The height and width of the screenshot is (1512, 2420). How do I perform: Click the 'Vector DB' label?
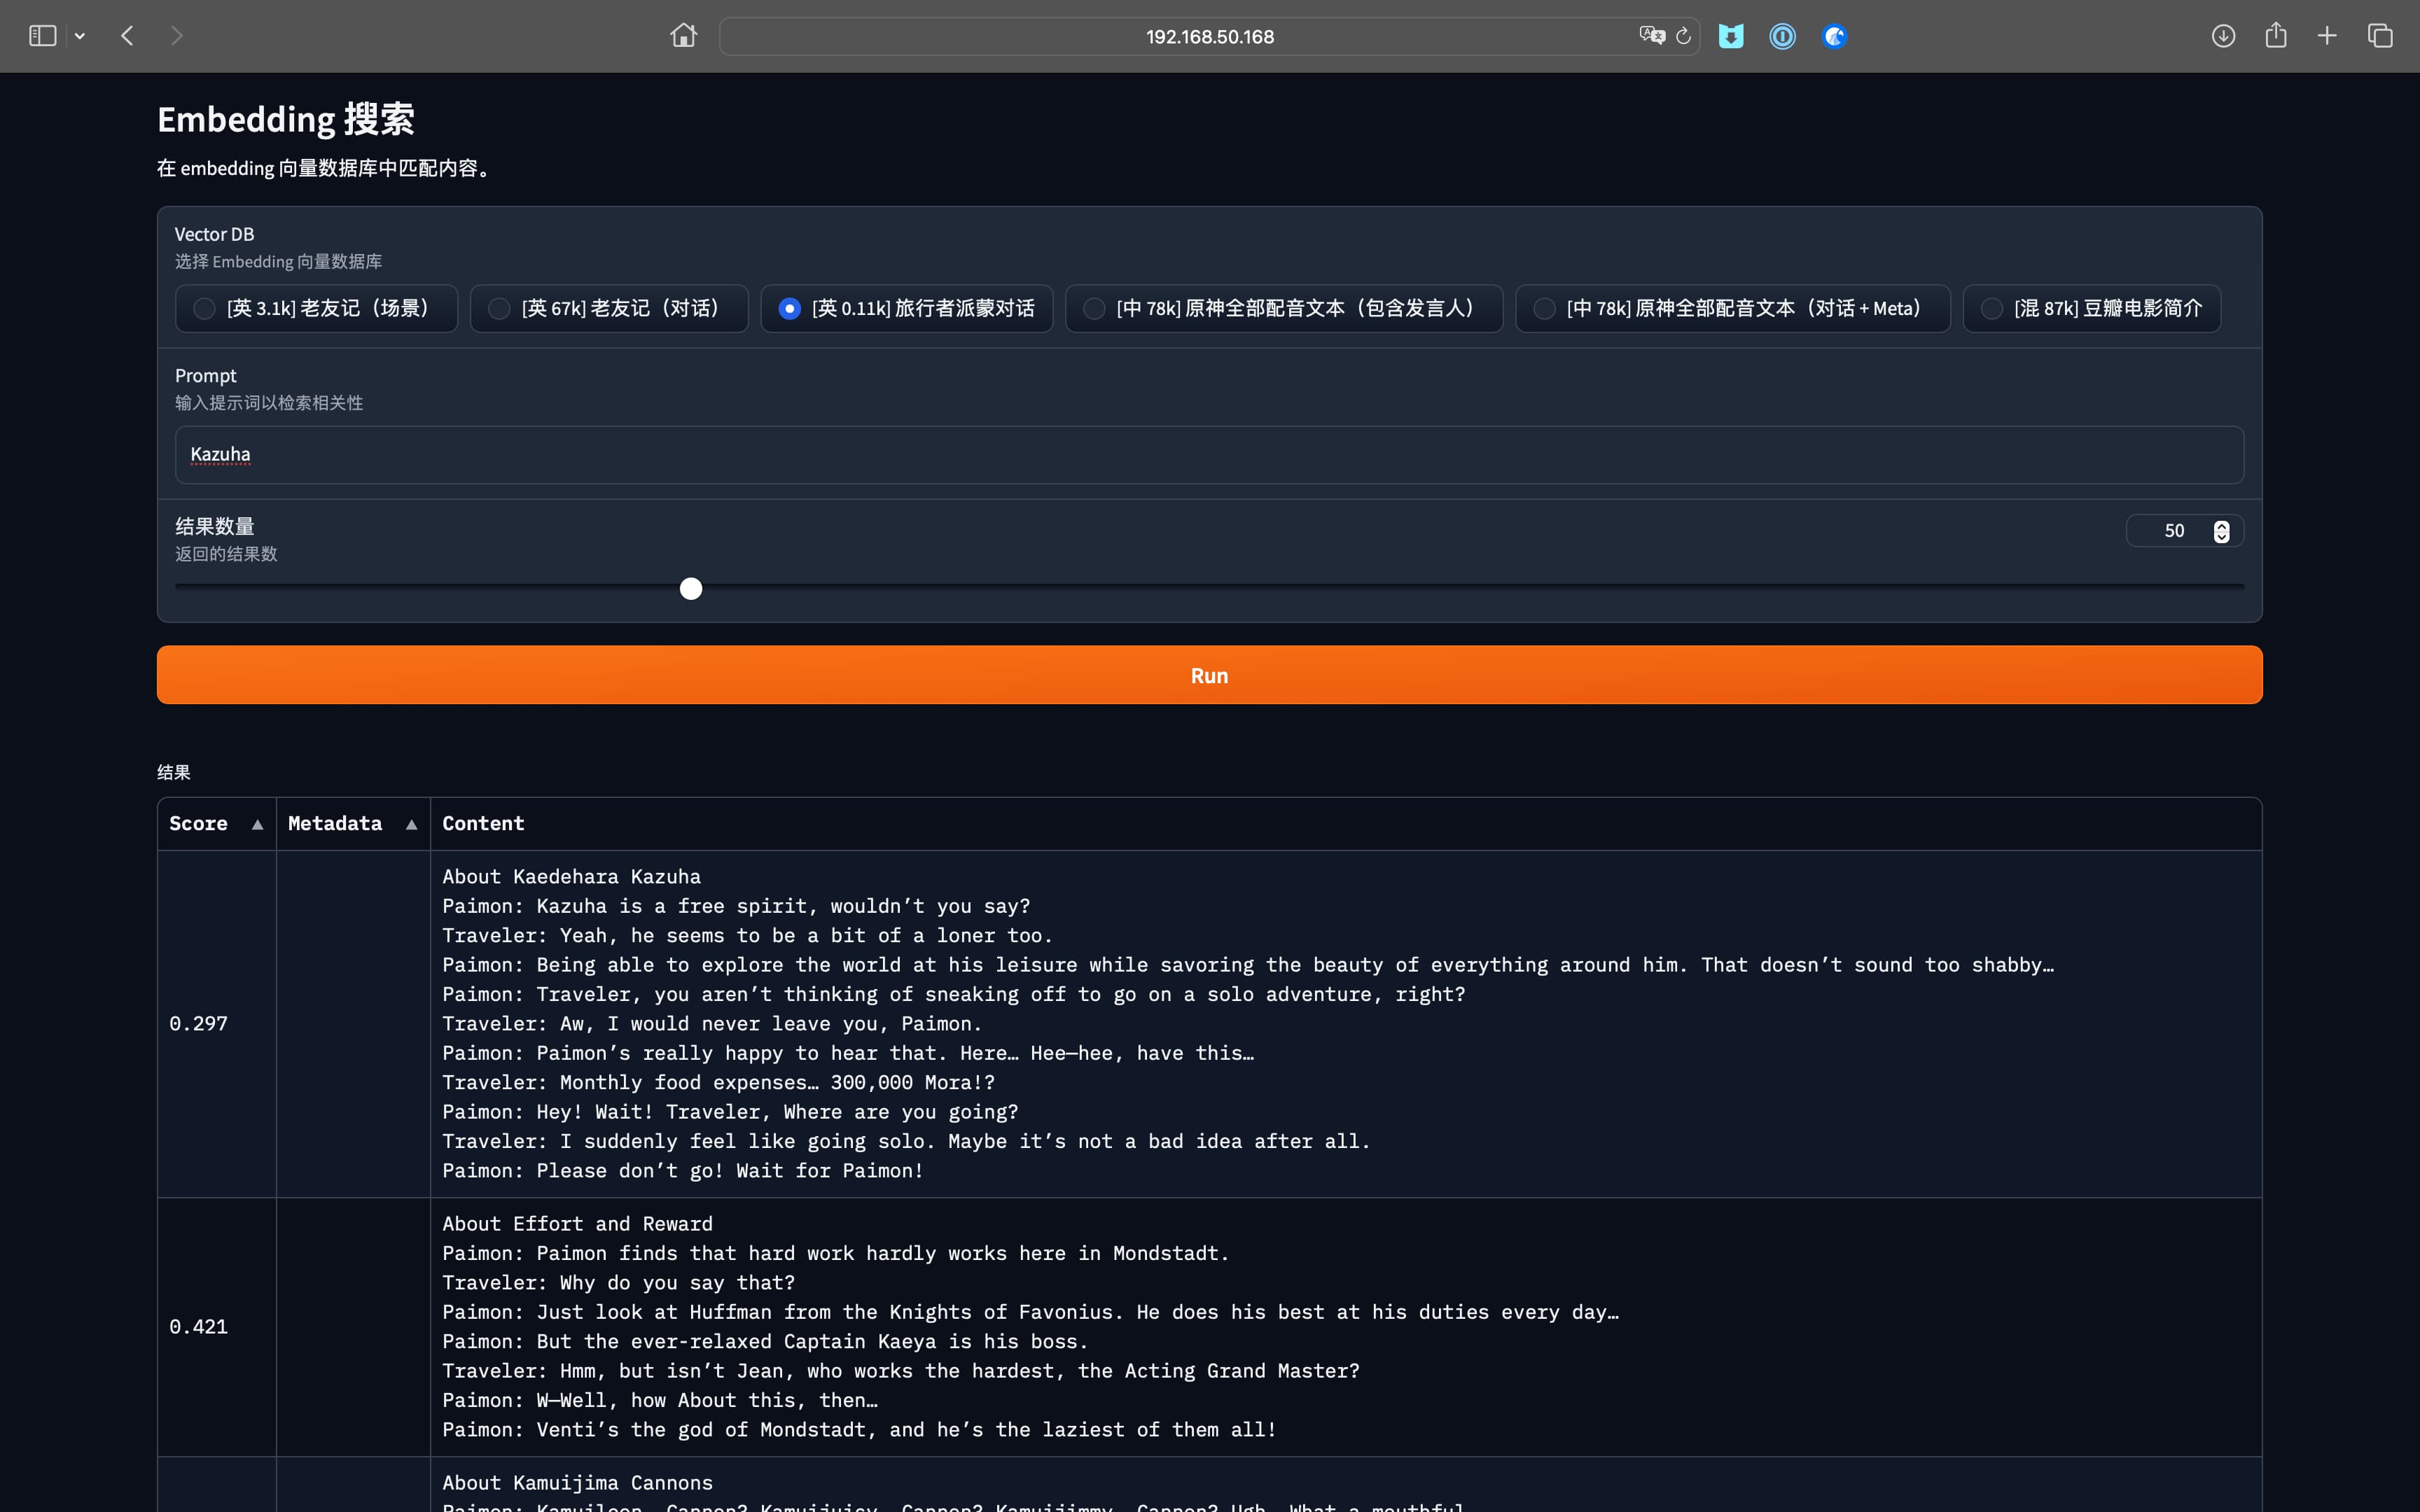coord(214,234)
